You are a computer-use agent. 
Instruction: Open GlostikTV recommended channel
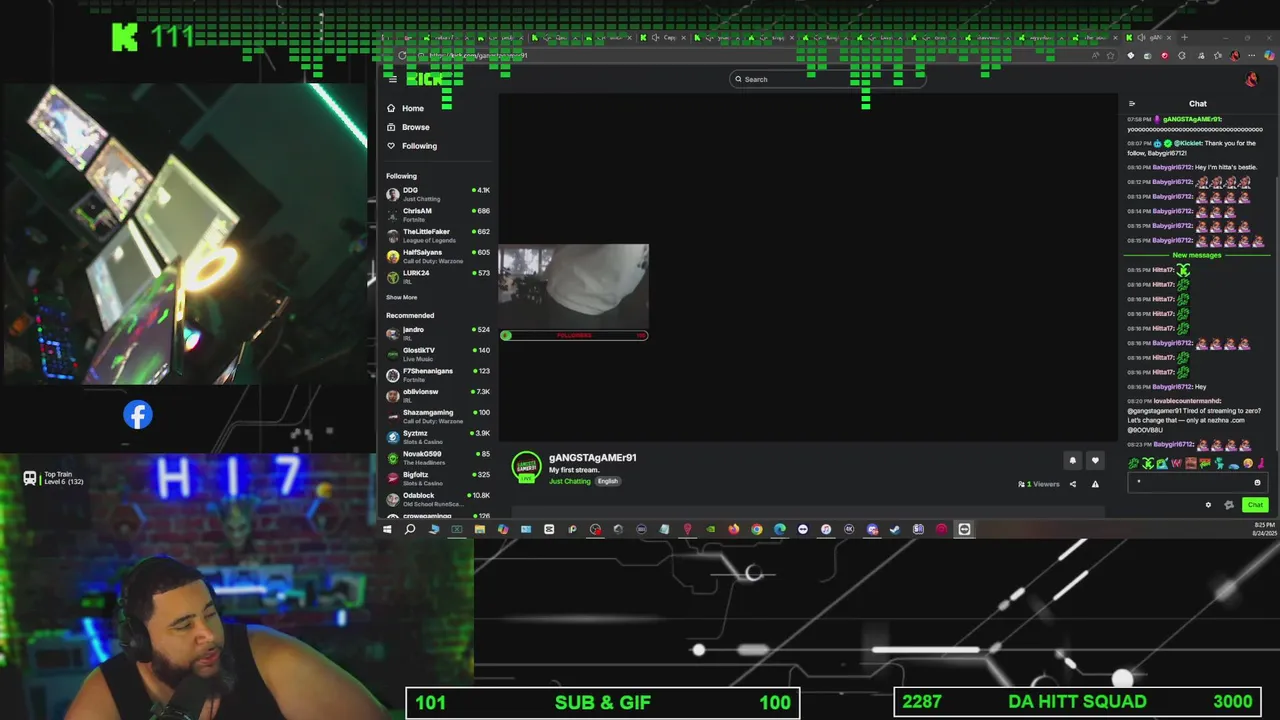(x=438, y=354)
